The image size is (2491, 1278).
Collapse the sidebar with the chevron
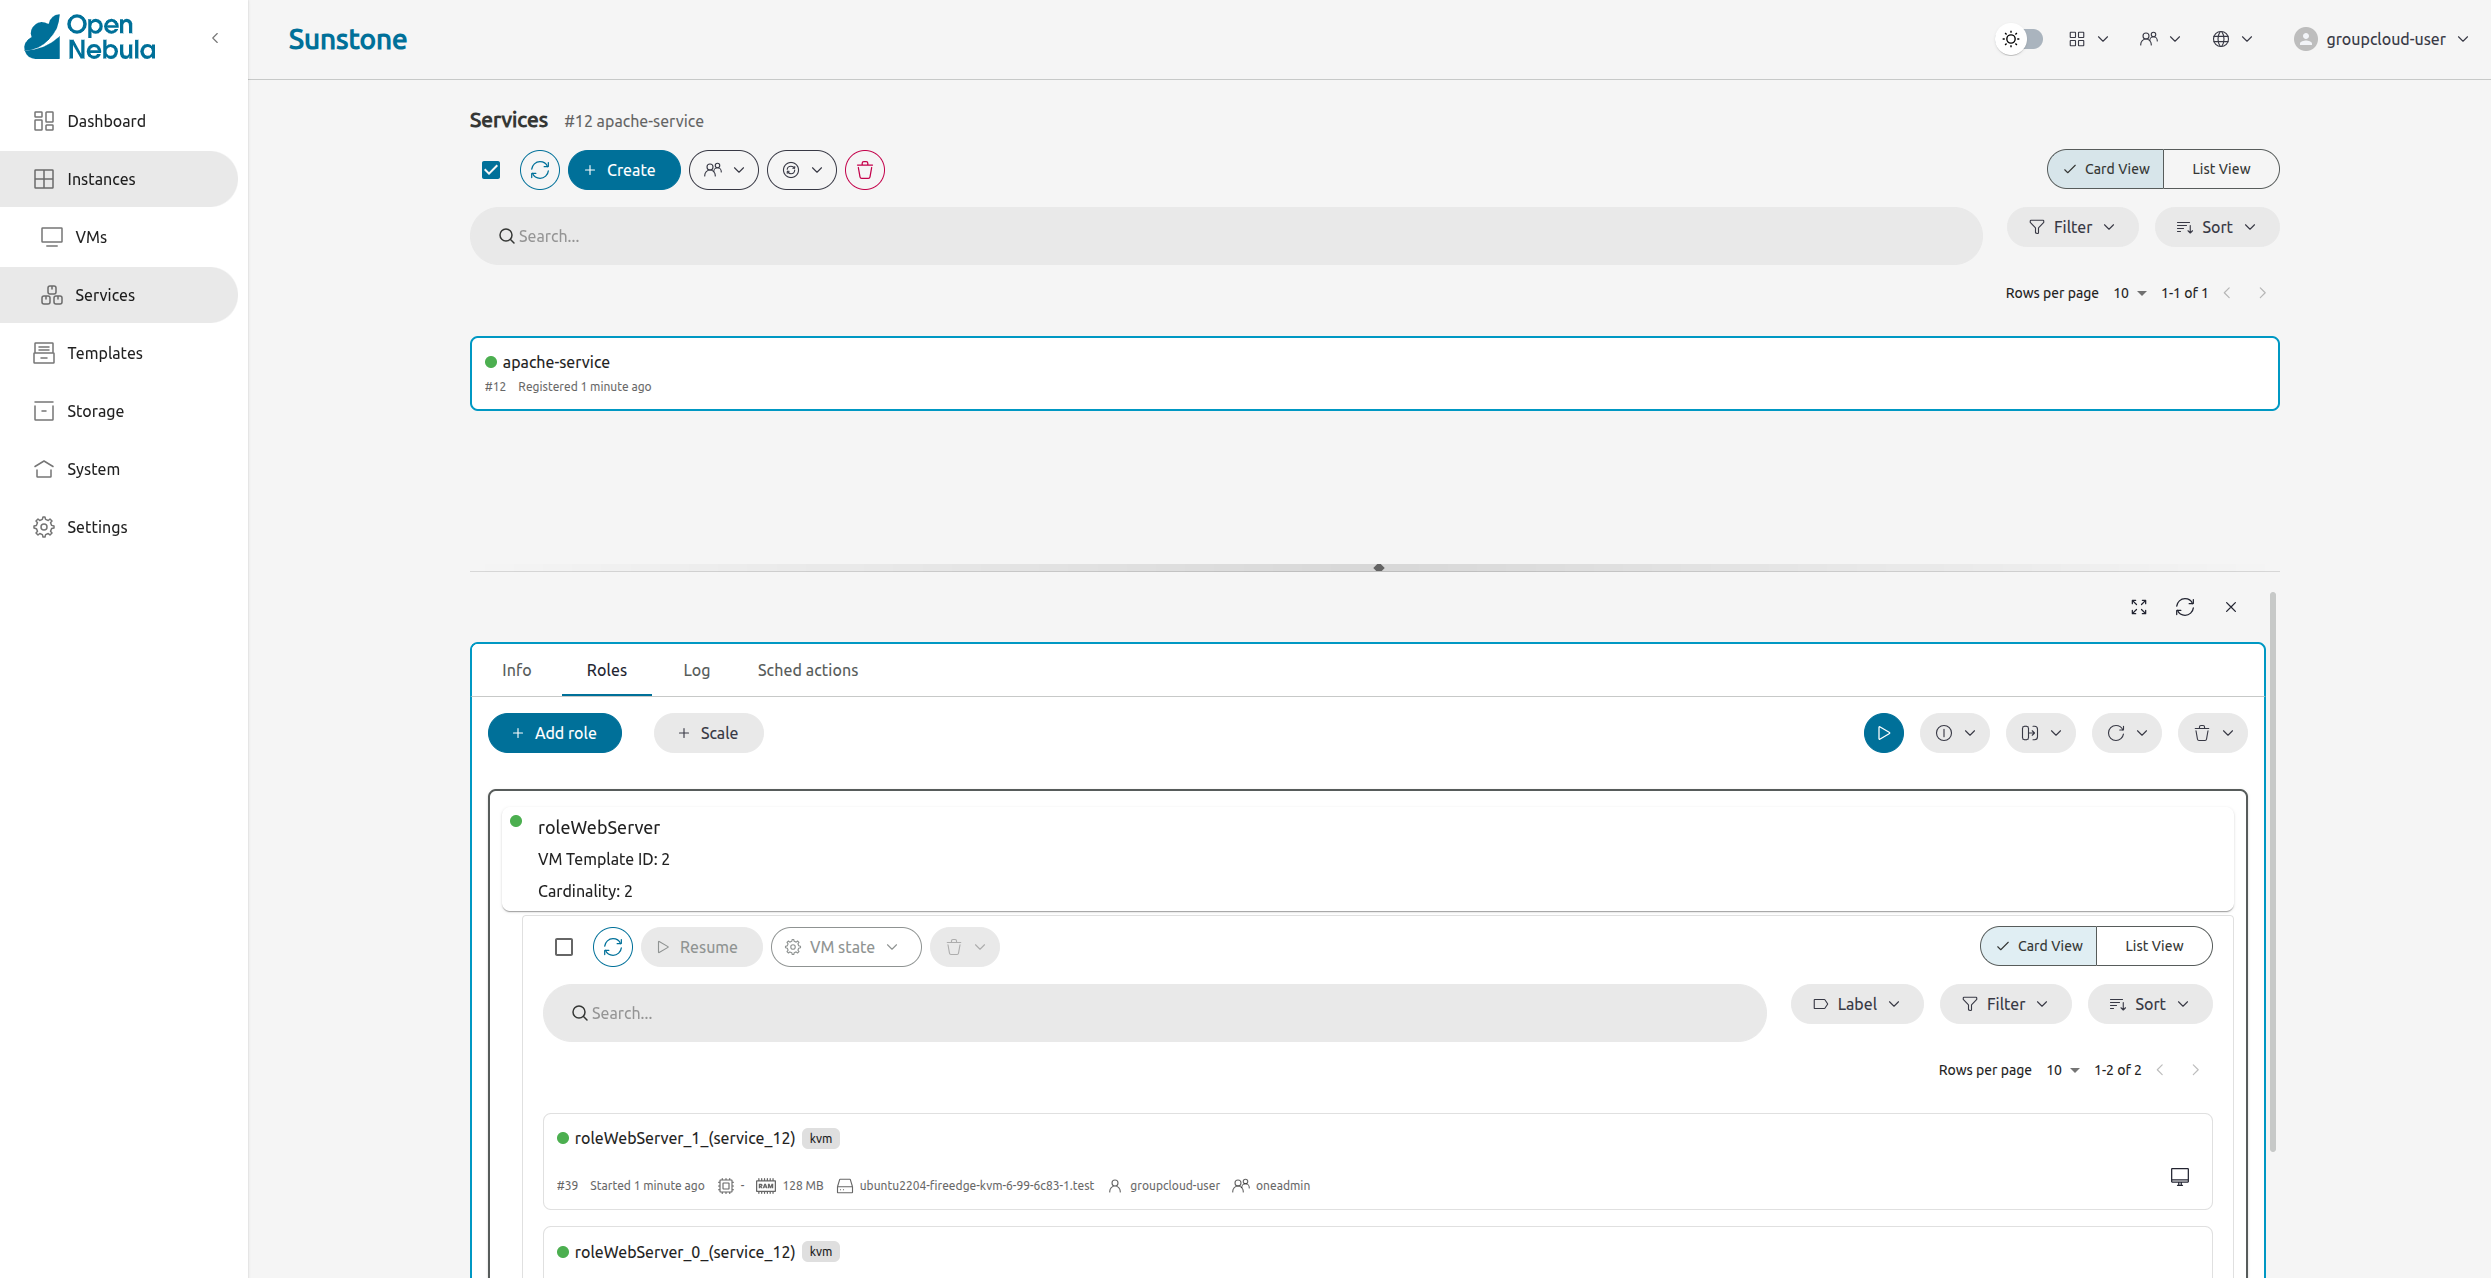(x=215, y=38)
